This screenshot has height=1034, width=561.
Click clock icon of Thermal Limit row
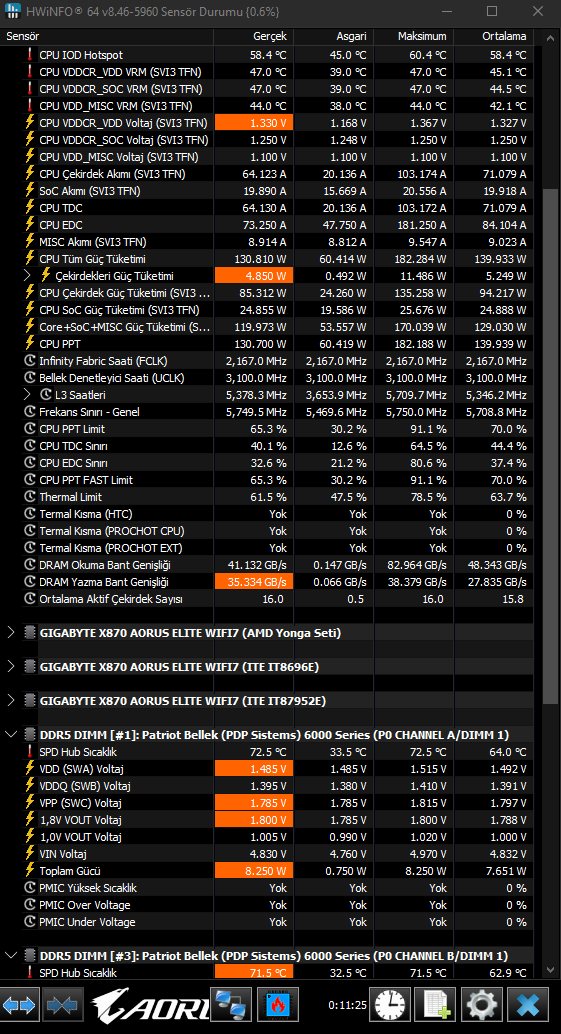click(29, 497)
